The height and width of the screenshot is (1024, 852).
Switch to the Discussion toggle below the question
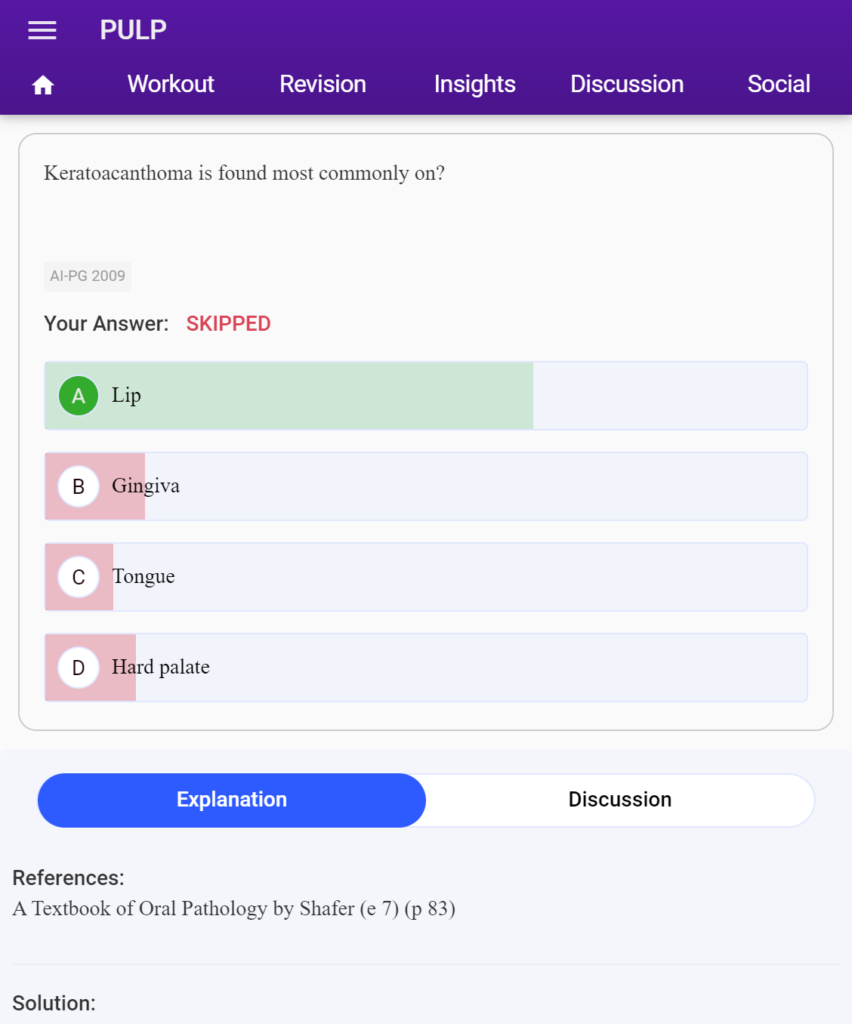620,800
